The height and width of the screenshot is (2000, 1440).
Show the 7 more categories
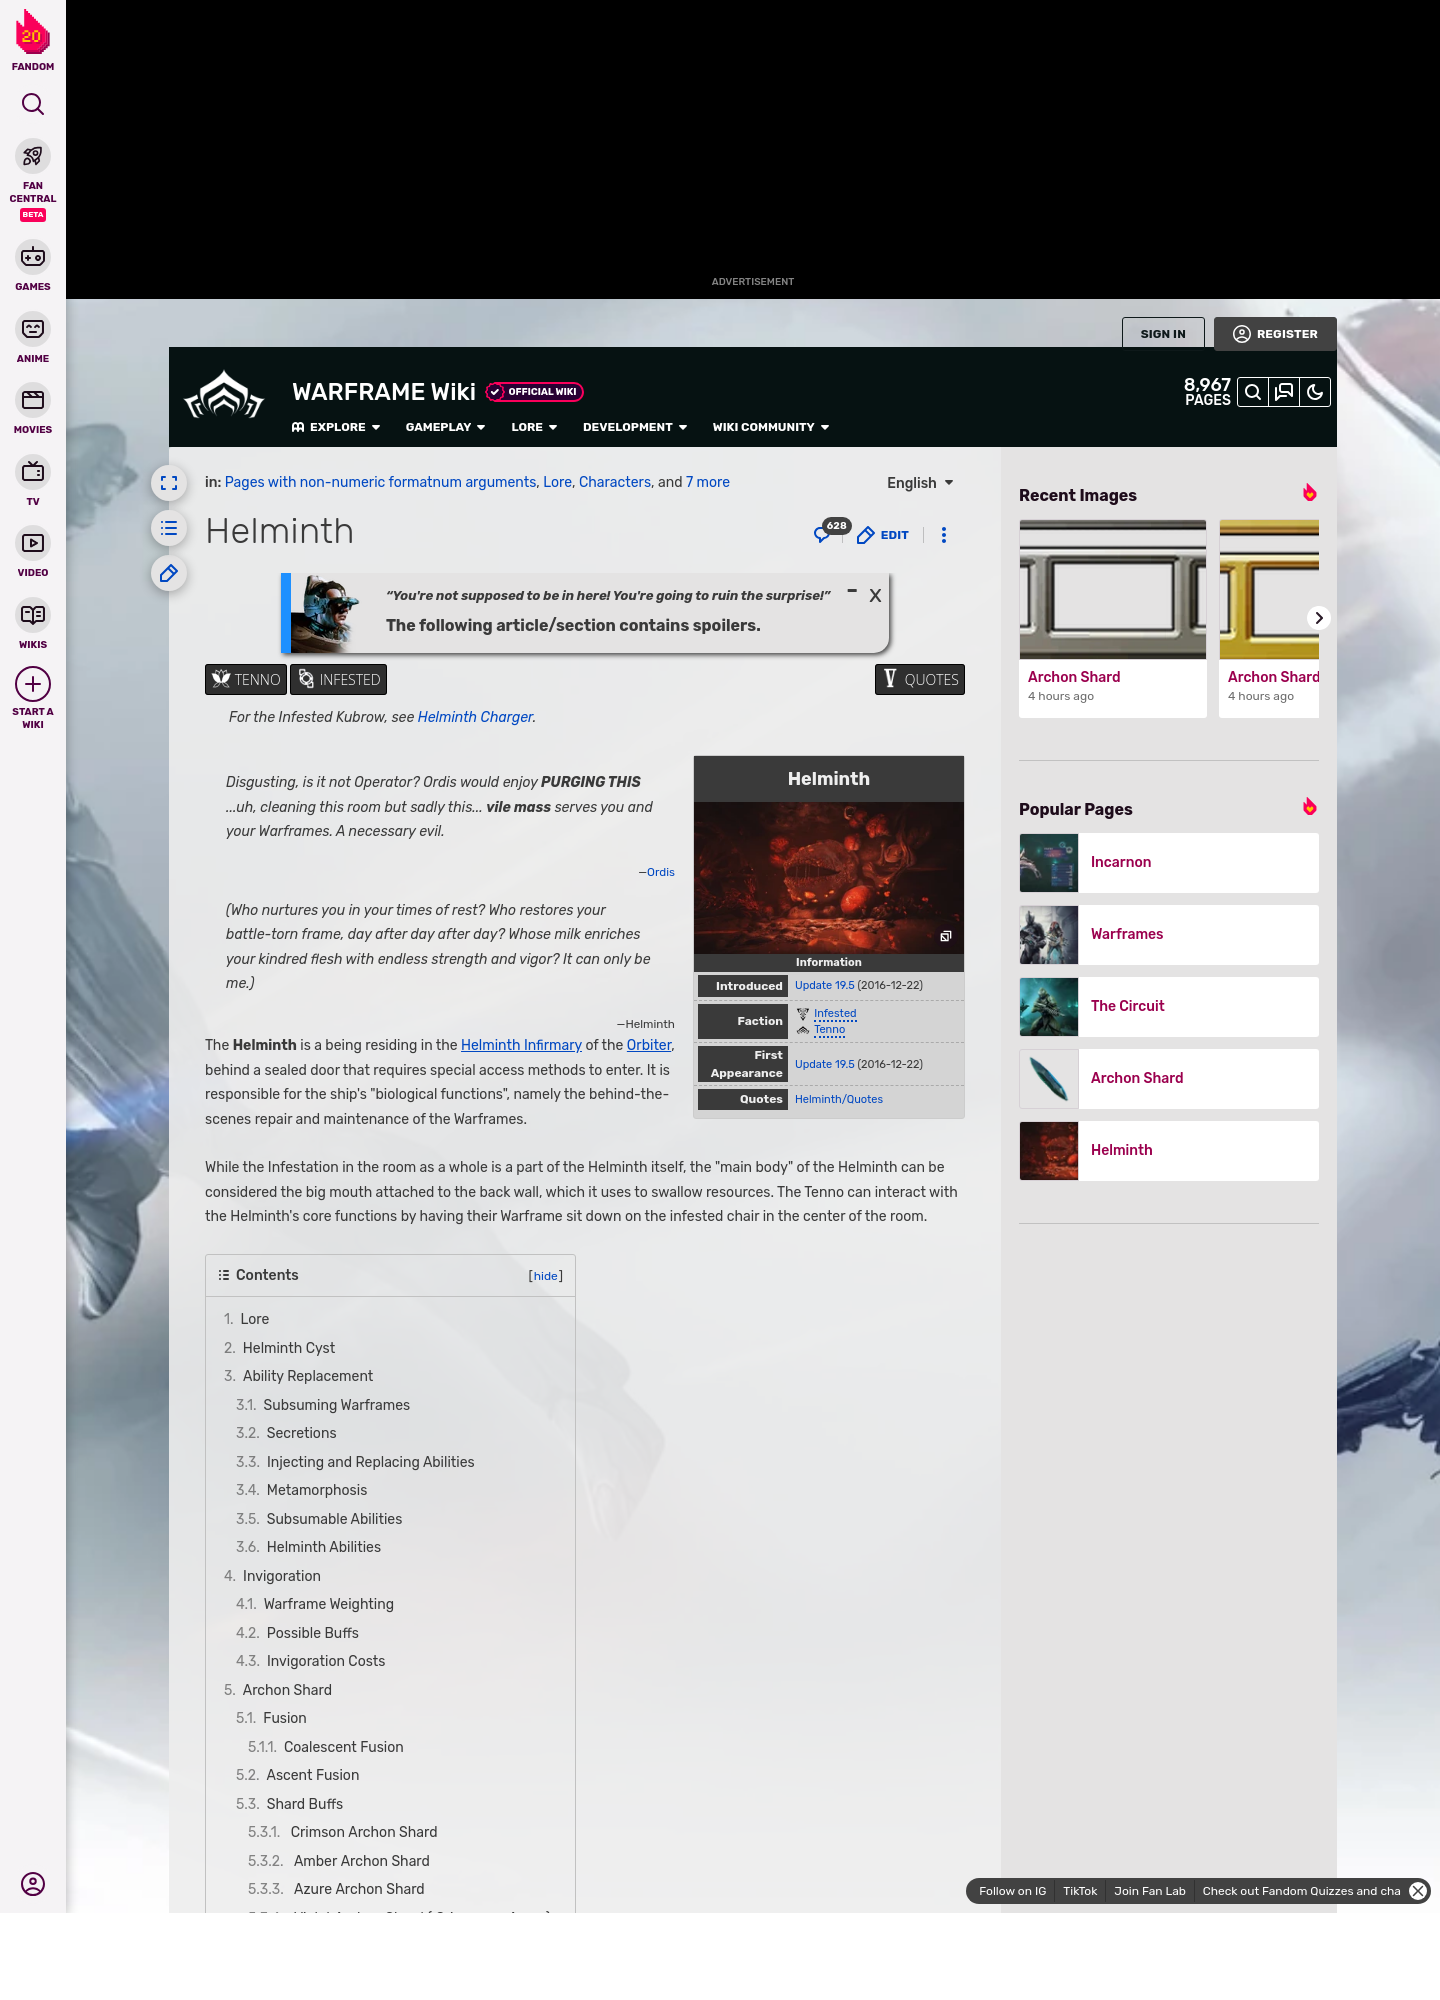(708, 482)
